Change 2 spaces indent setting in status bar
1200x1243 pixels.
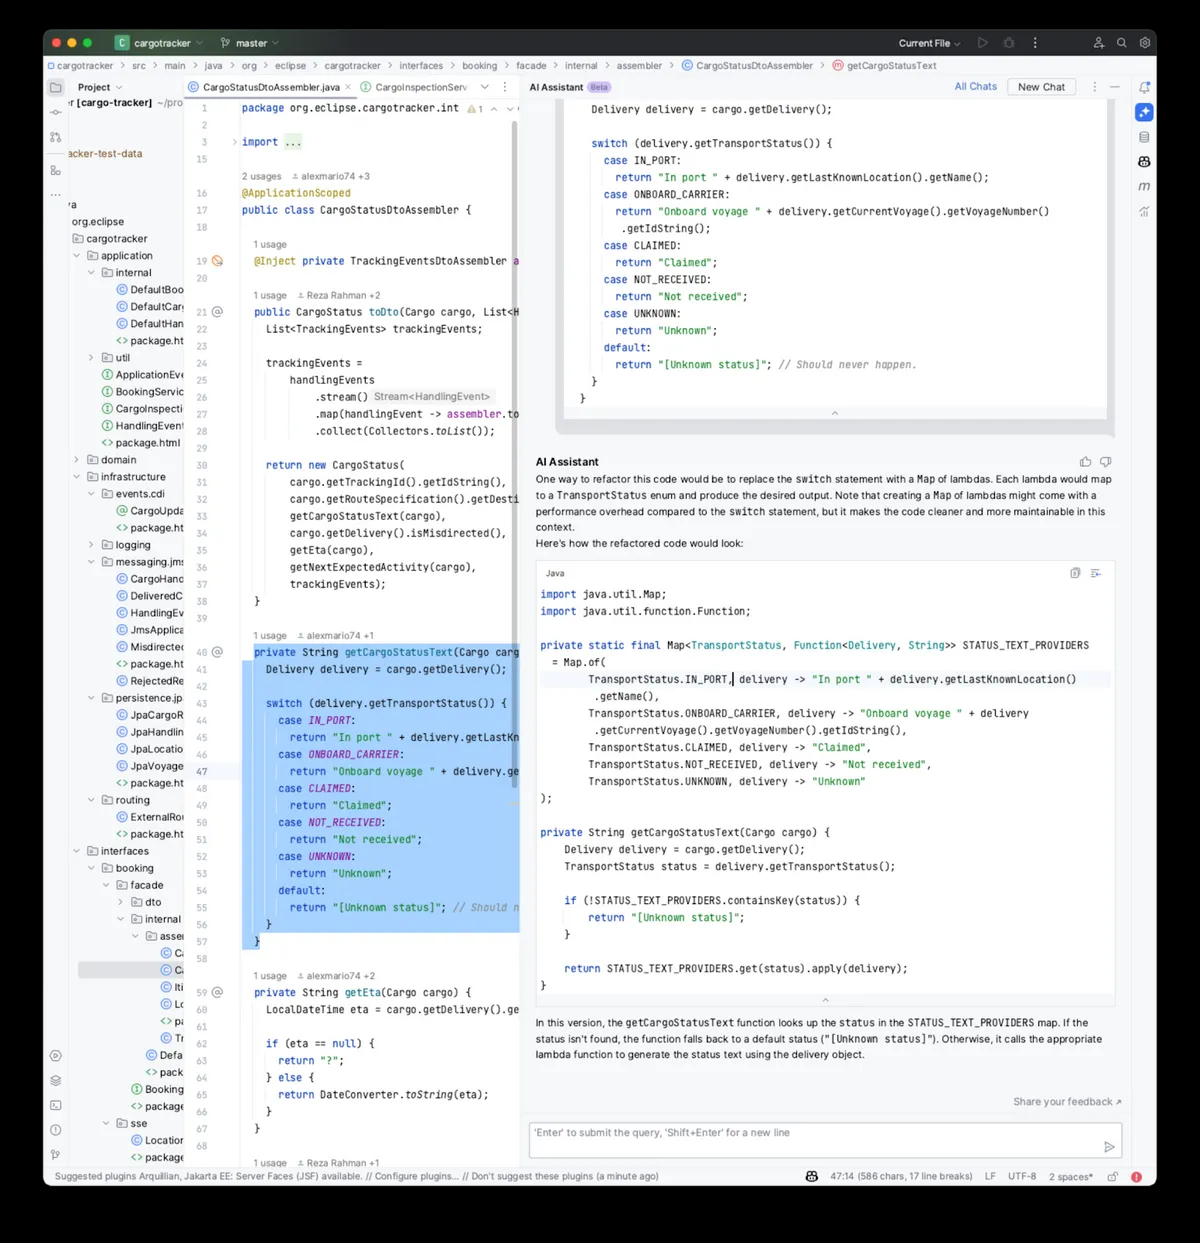pyautogui.click(x=1071, y=1177)
